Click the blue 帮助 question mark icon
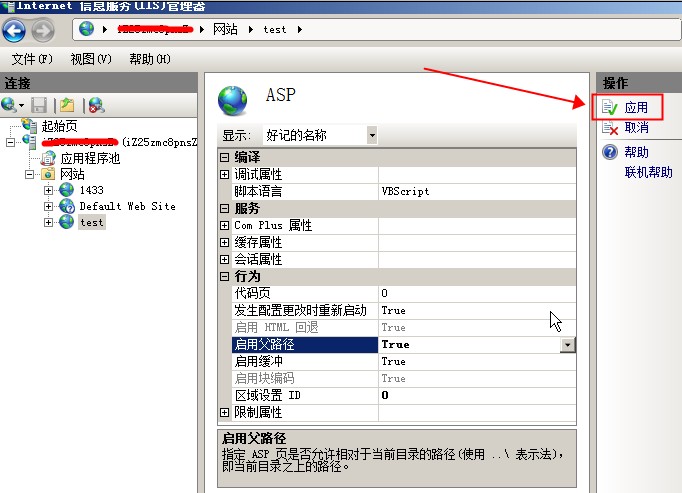This screenshot has width=682, height=493. pyautogui.click(x=609, y=153)
